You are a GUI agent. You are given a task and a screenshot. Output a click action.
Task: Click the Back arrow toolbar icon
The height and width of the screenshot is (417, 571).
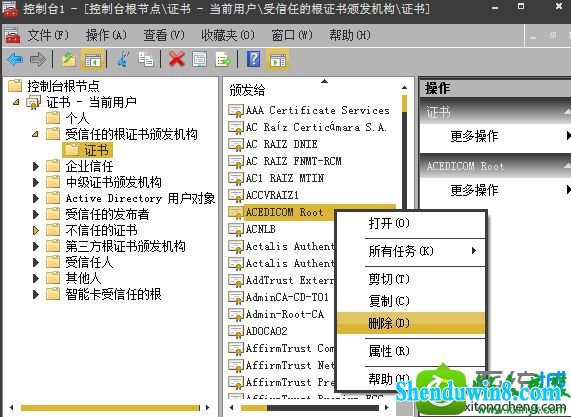[x=15, y=59]
